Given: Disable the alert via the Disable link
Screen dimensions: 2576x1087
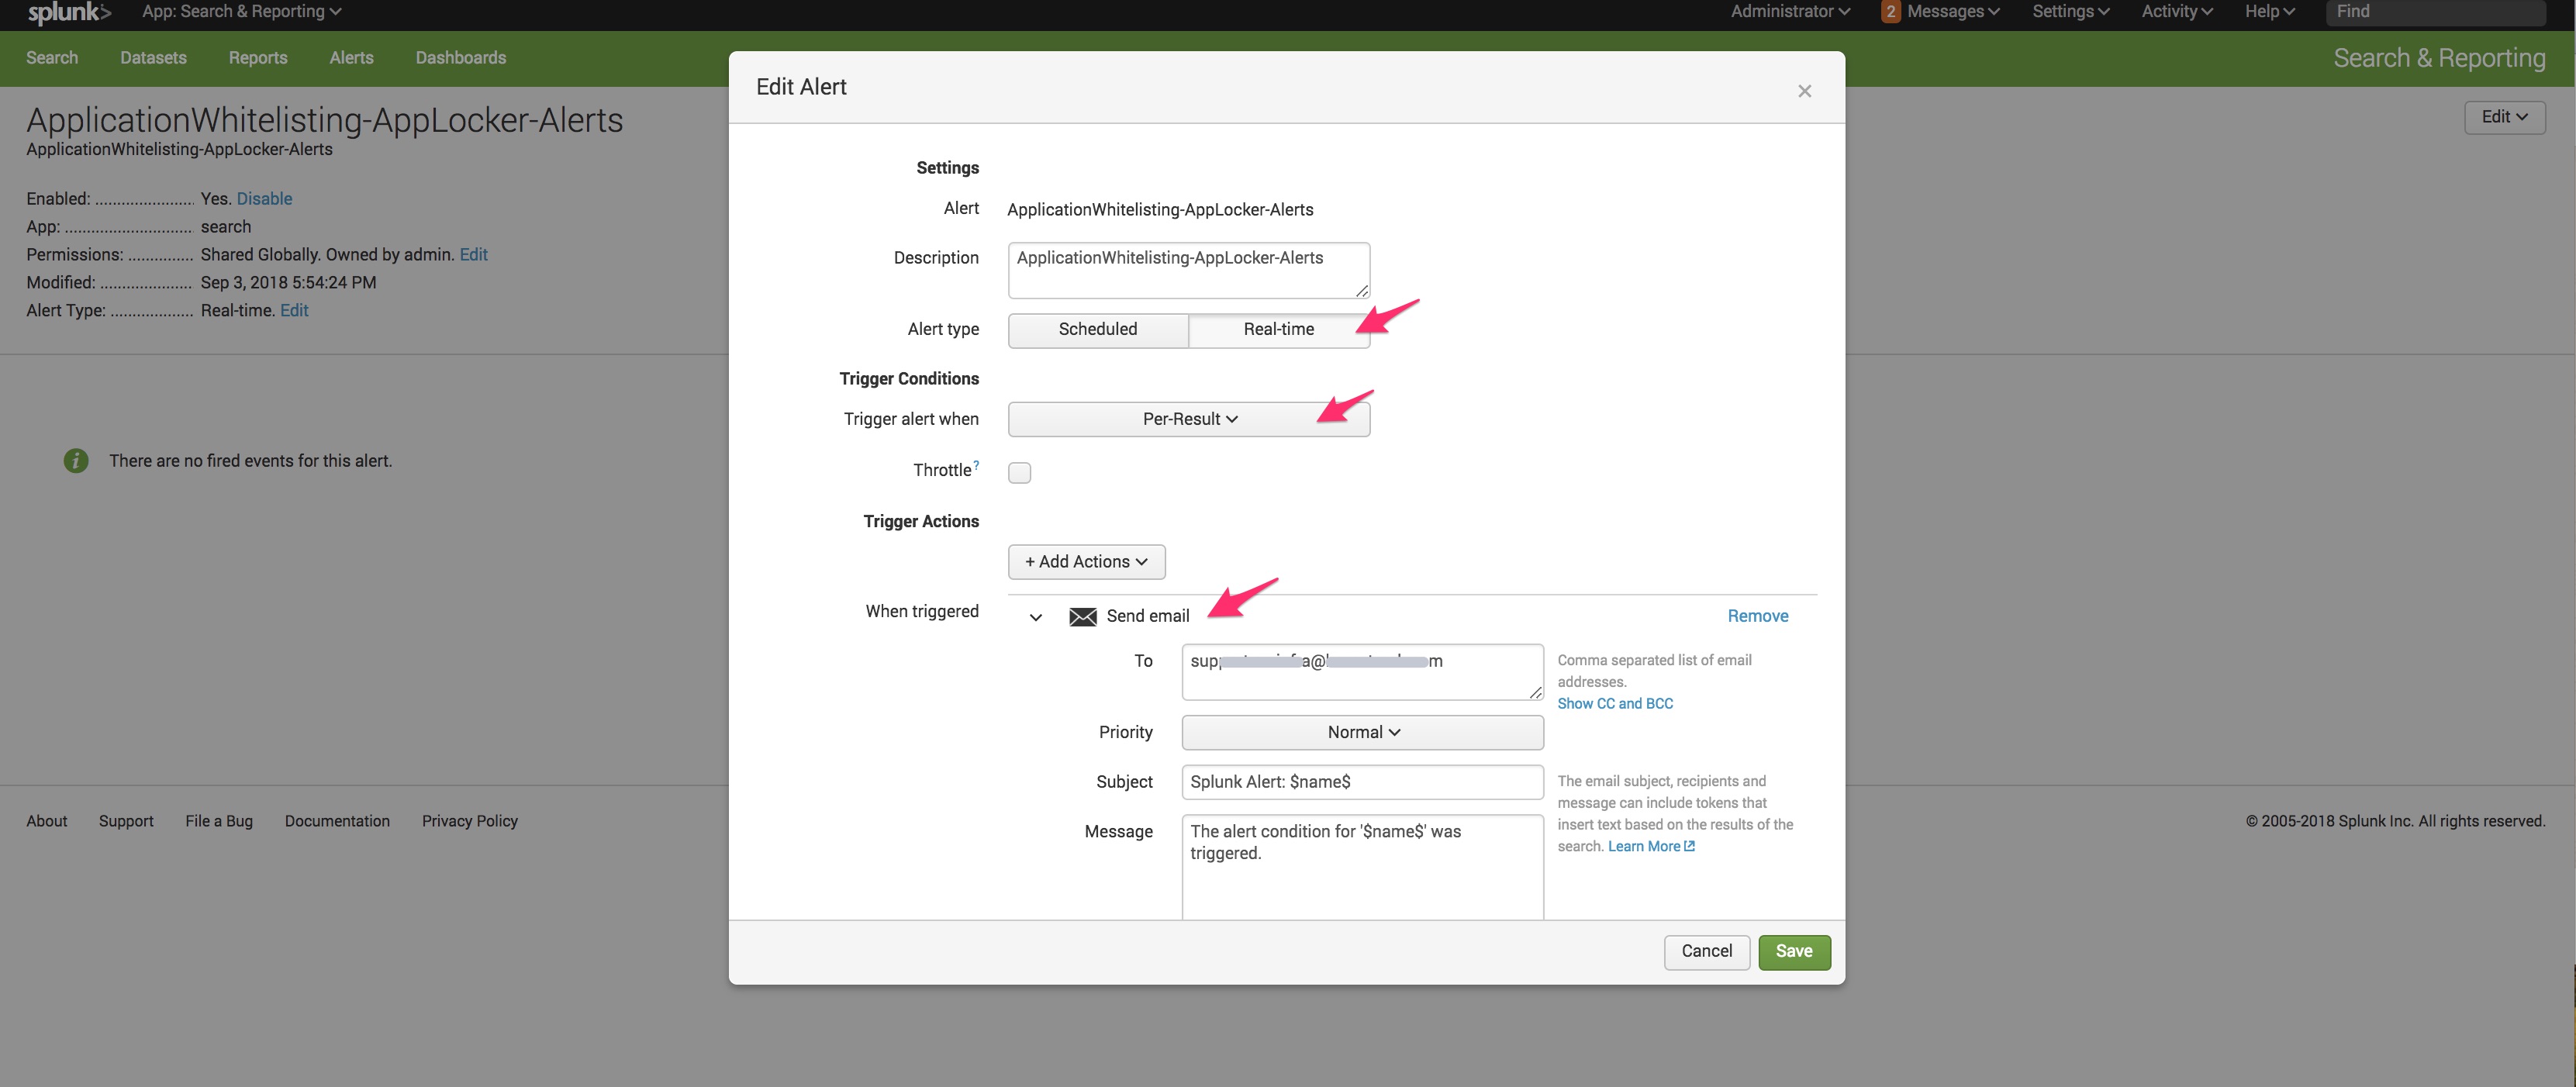Looking at the screenshot, I should point(264,198).
